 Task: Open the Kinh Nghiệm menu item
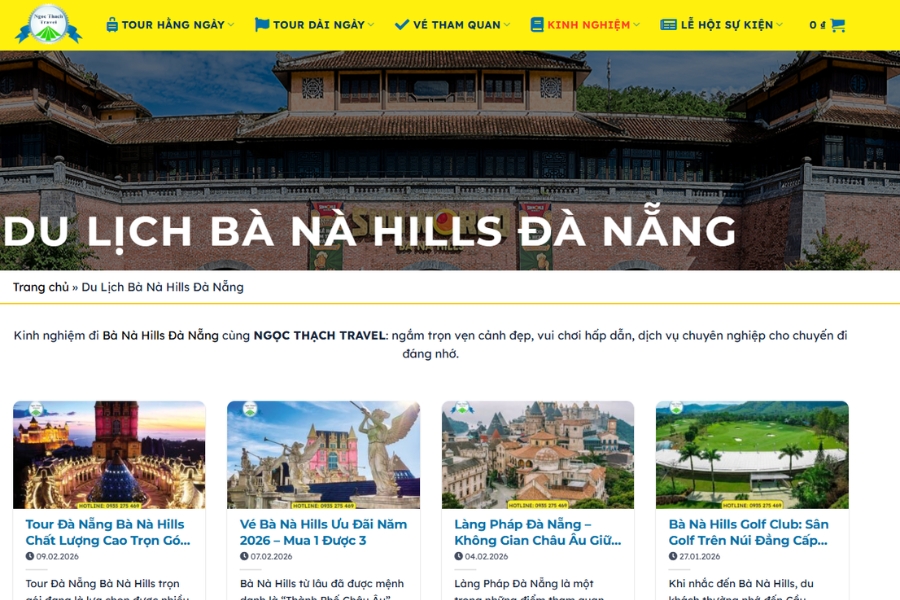[x=588, y=25]
